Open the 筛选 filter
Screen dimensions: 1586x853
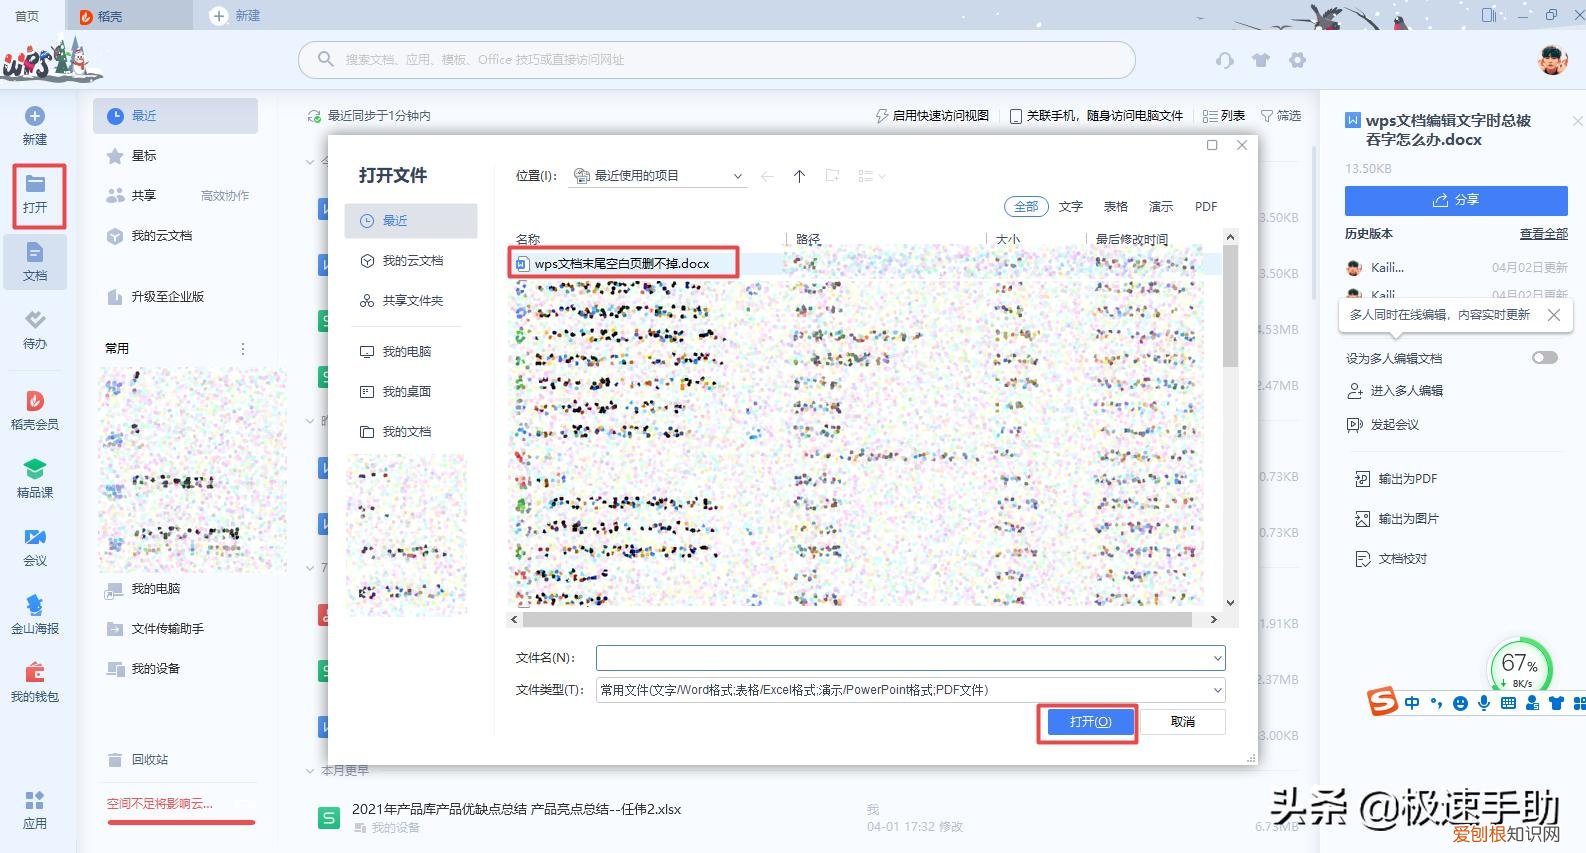point(1281,116)
